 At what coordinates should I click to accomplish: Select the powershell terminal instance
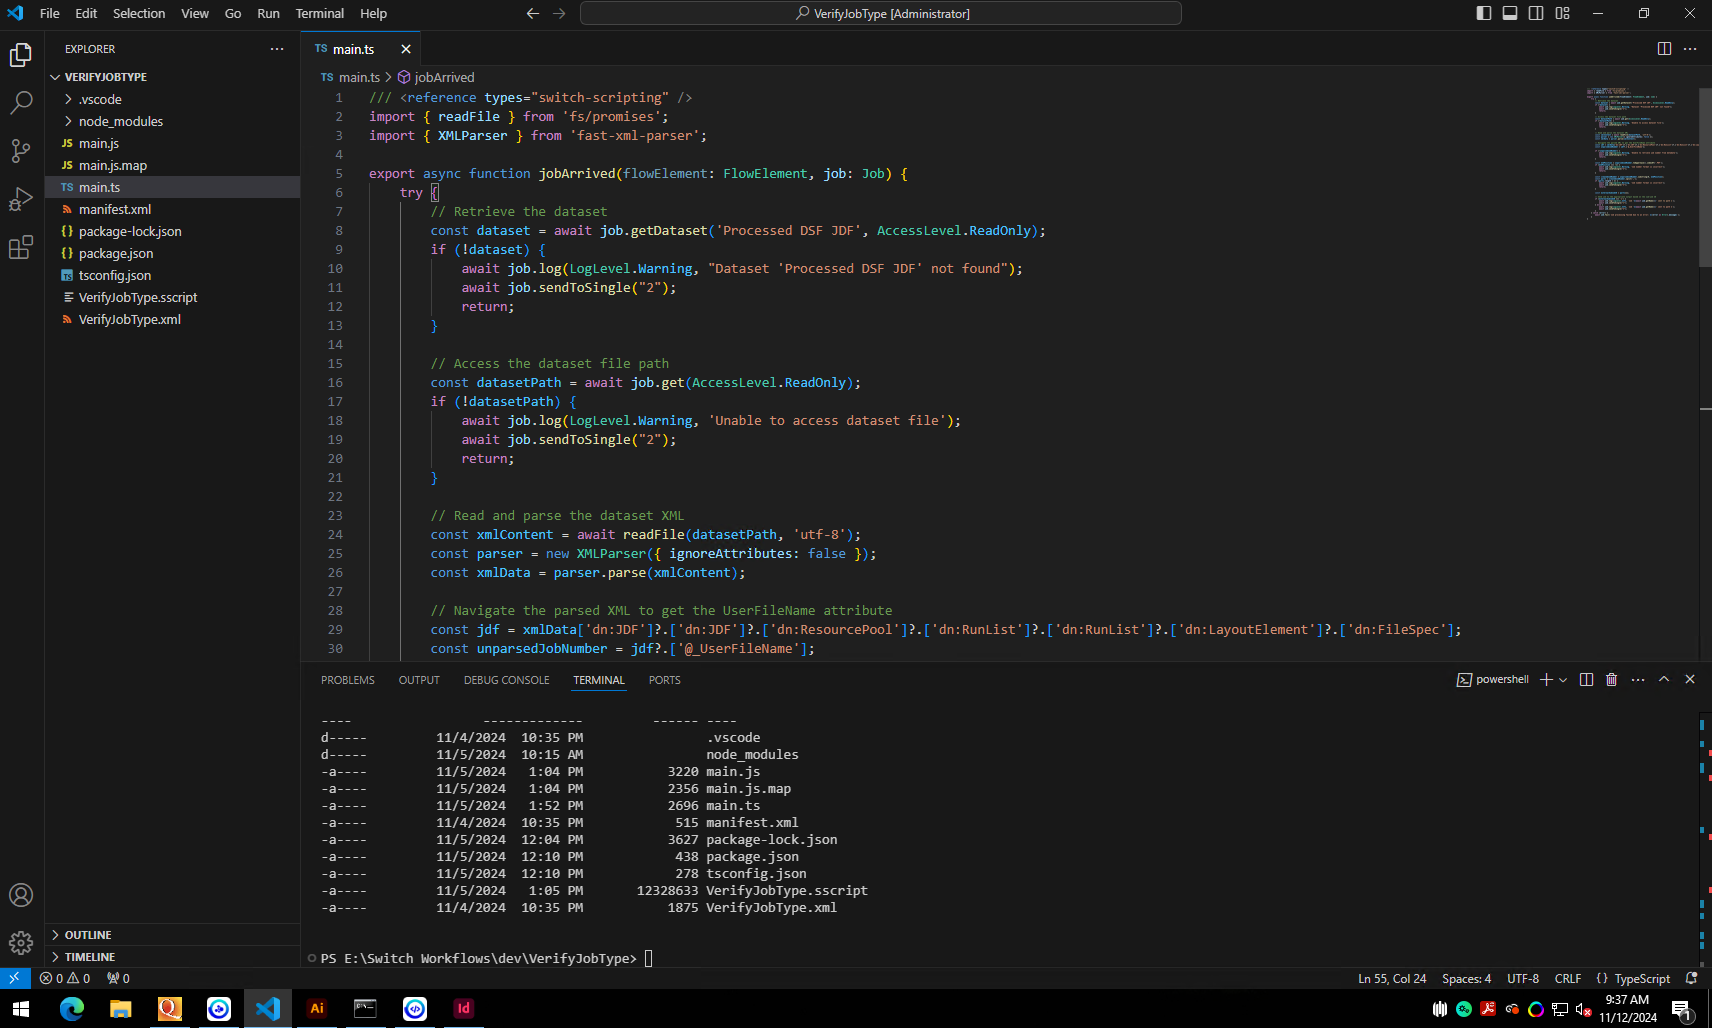coord(1493,680)
